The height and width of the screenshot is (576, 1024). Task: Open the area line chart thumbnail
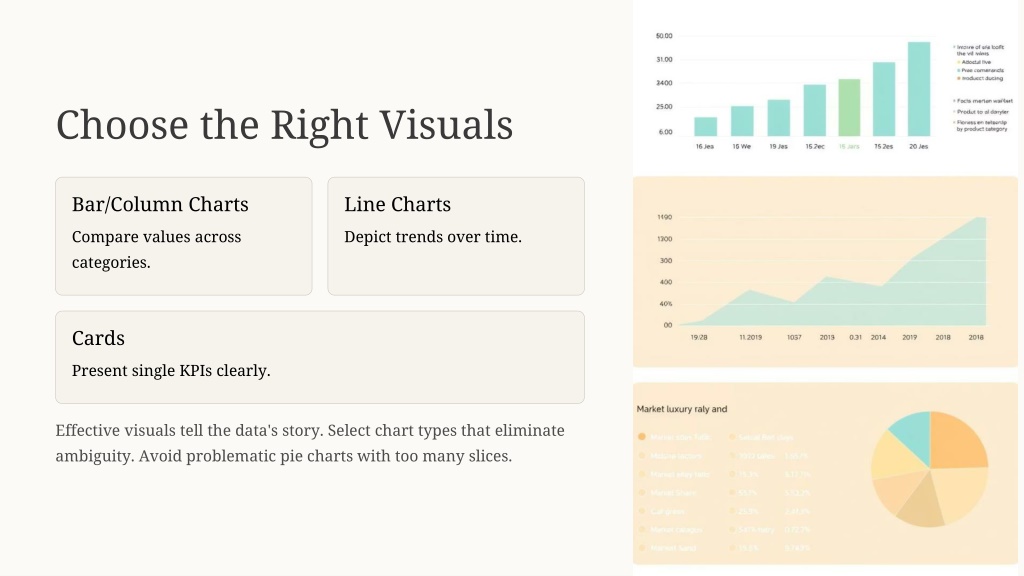click(825, 272)
